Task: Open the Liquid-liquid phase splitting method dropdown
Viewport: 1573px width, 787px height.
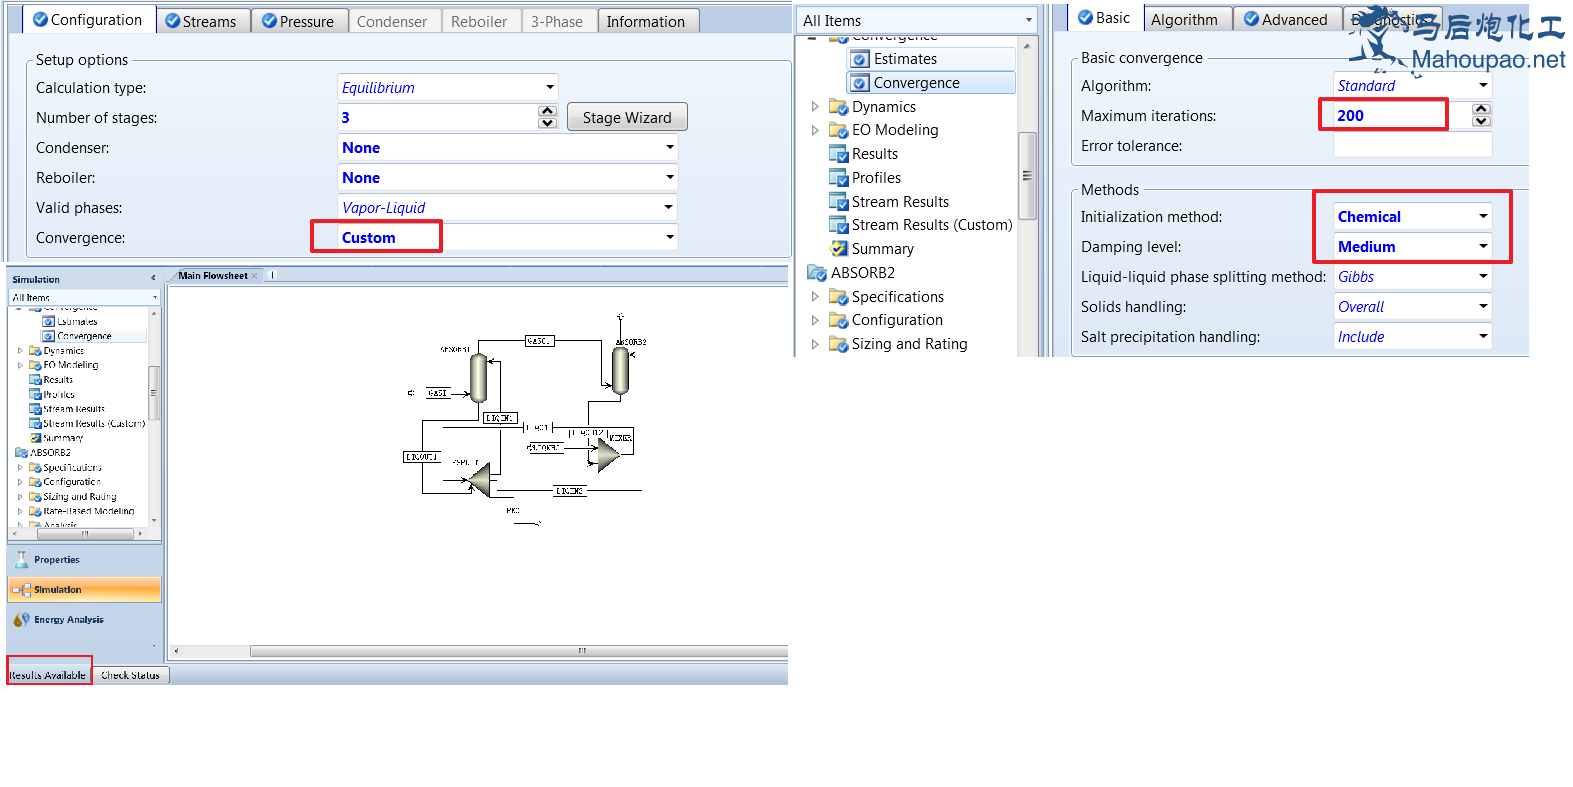Action: [1483, 277]
